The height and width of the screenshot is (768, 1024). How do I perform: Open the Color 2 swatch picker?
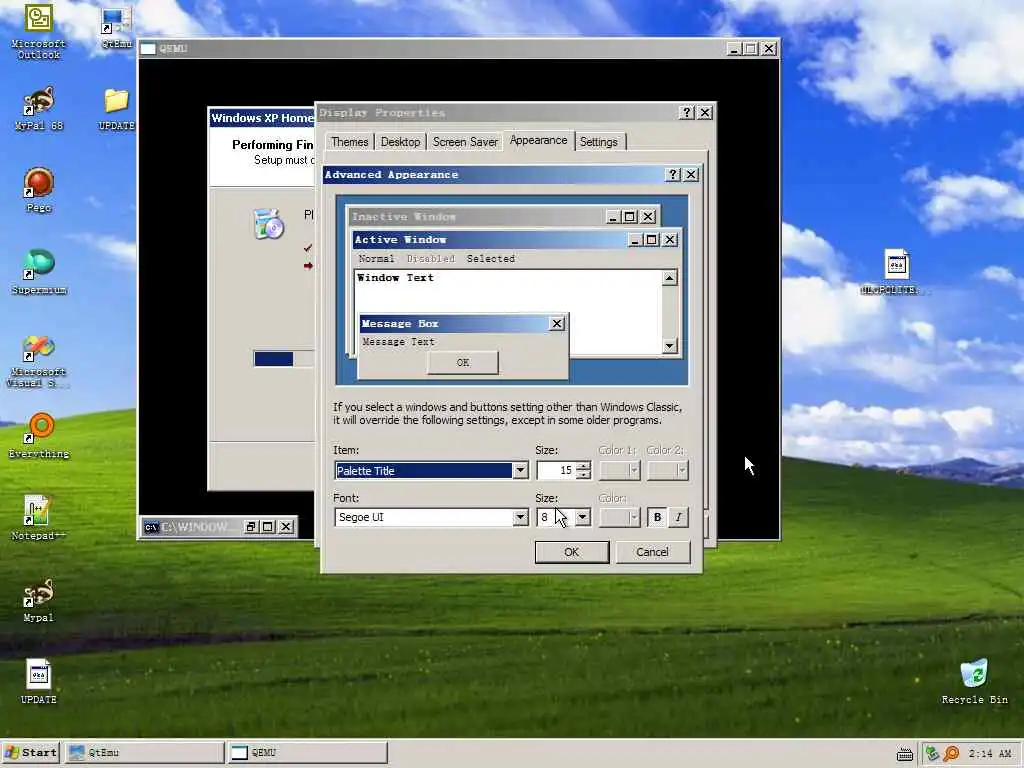667,470
